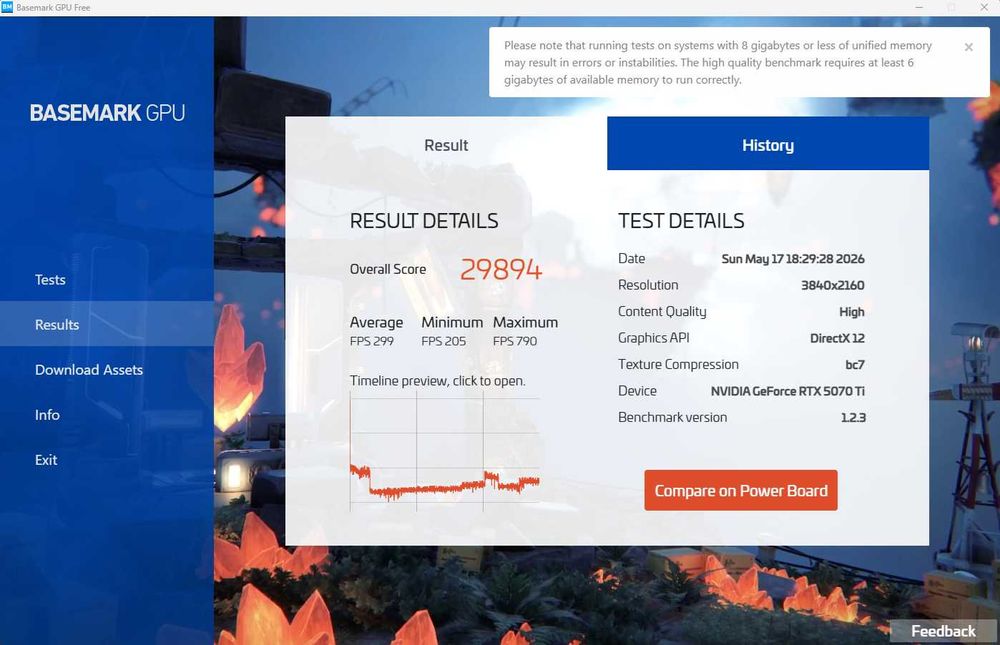
Task: Click the resolution value 3840x2160
Action: point(833,285)
